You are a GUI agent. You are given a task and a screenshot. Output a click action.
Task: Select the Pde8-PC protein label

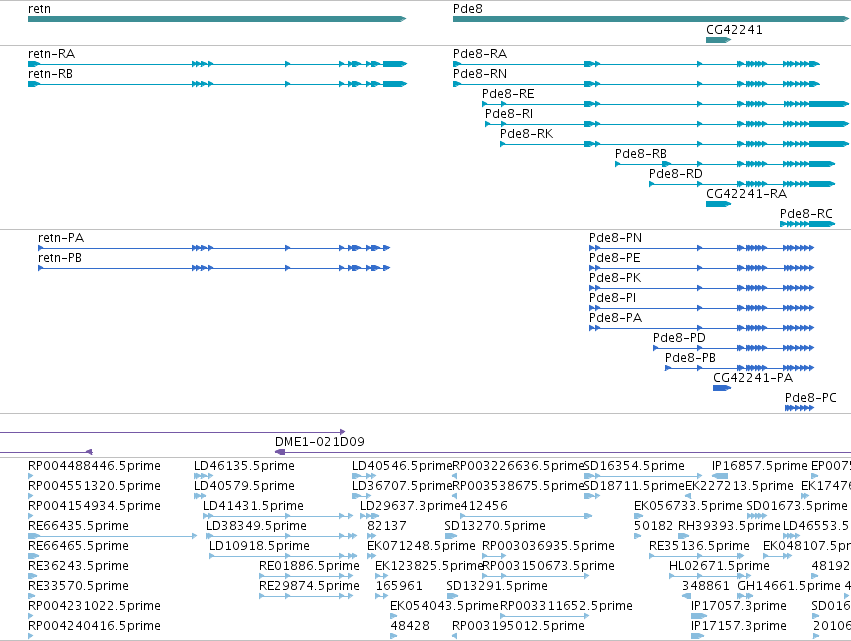[x=810, y=398]
